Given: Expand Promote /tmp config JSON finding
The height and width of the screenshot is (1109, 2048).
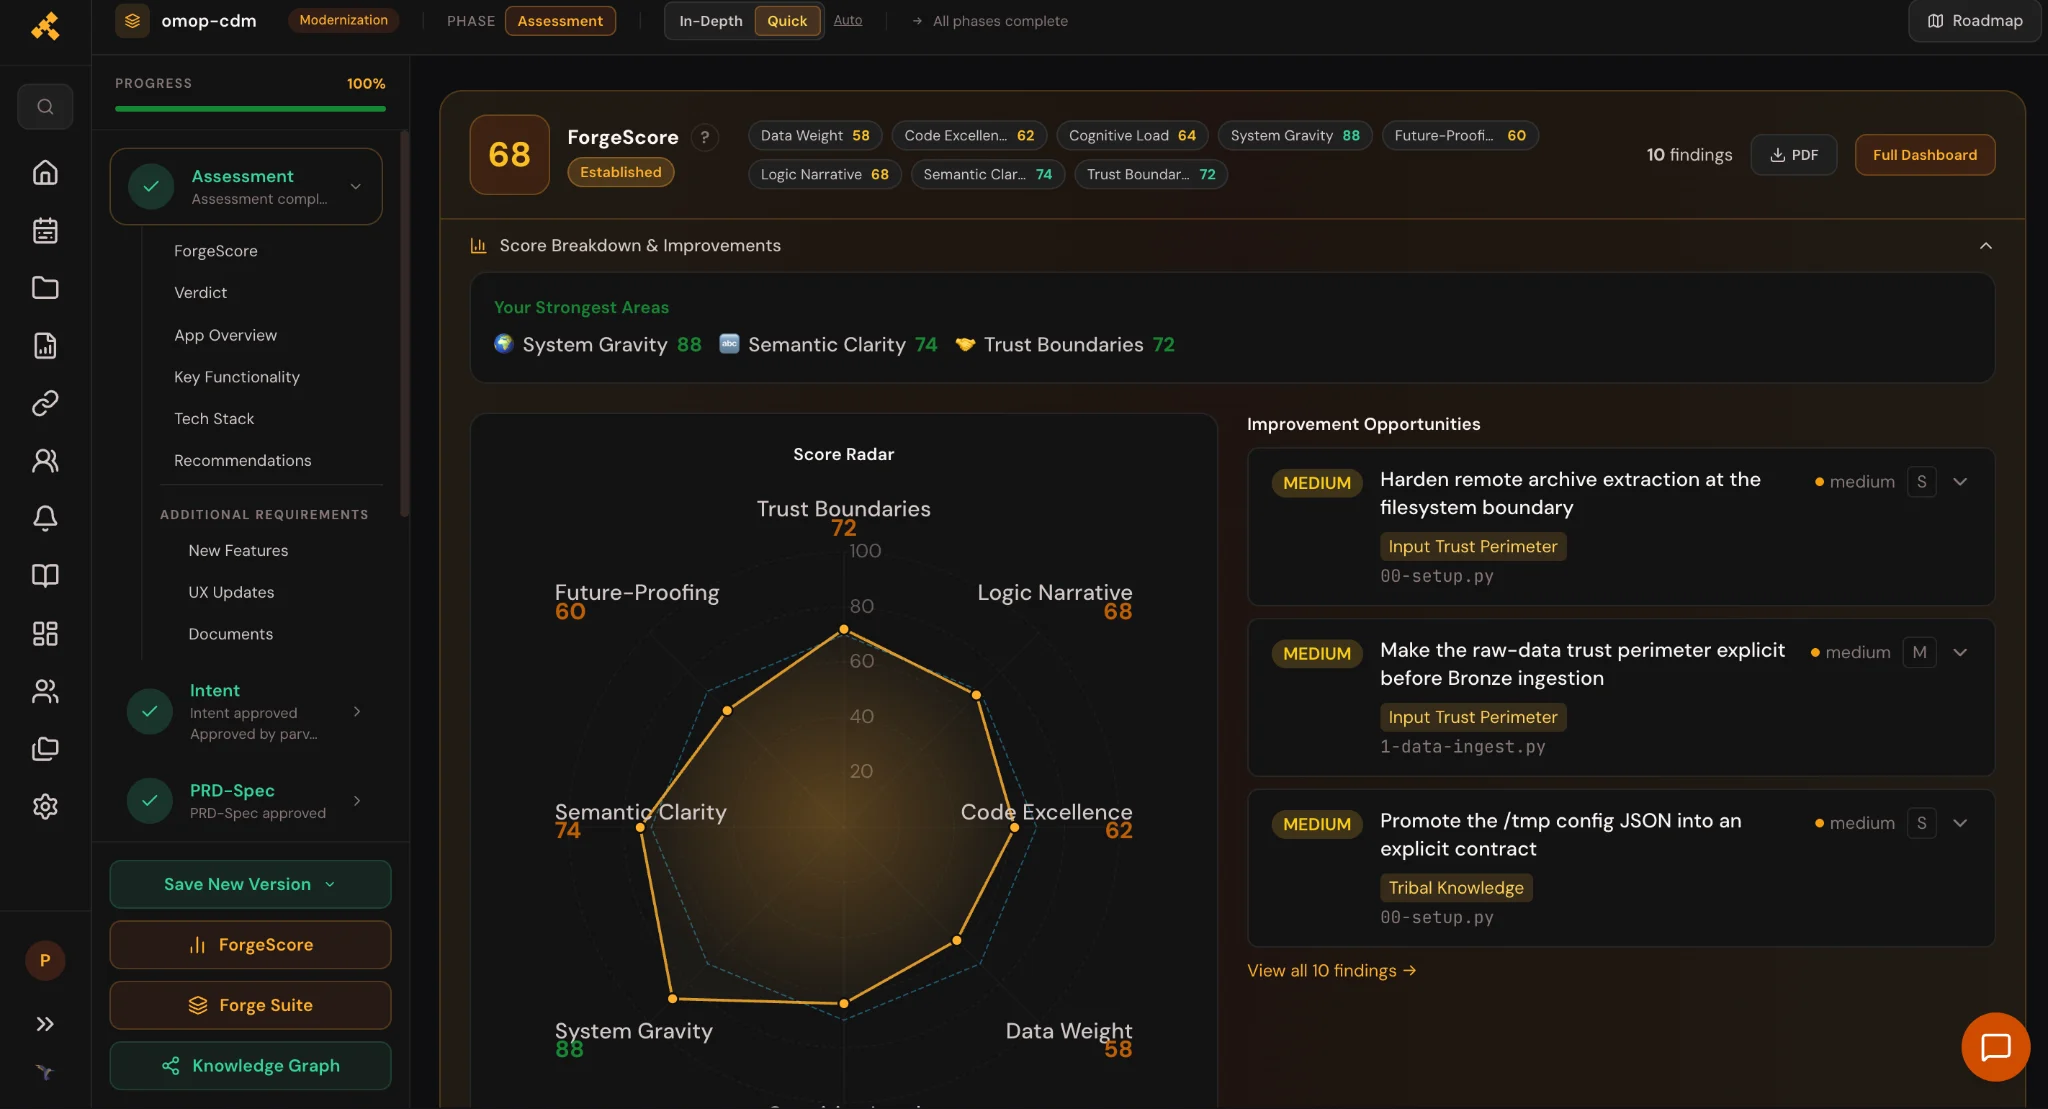Looking at the screenshot, I should (x=1960, y=824).
